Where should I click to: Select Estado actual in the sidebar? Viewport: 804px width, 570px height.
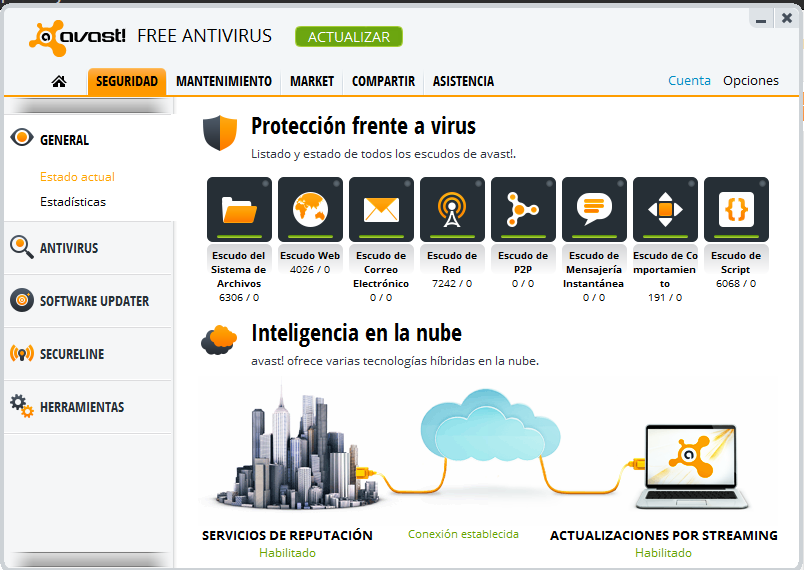[77, 177]
